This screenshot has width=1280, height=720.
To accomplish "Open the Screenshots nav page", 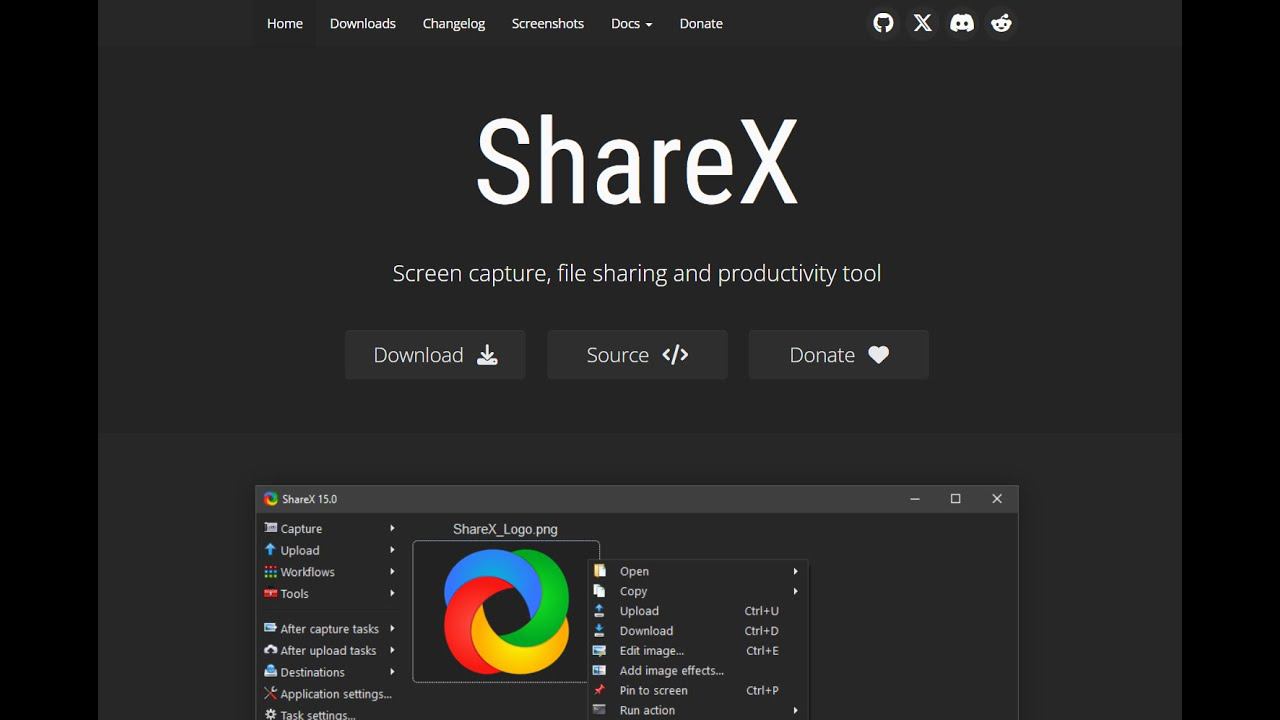I will click(x=548, y=23).
